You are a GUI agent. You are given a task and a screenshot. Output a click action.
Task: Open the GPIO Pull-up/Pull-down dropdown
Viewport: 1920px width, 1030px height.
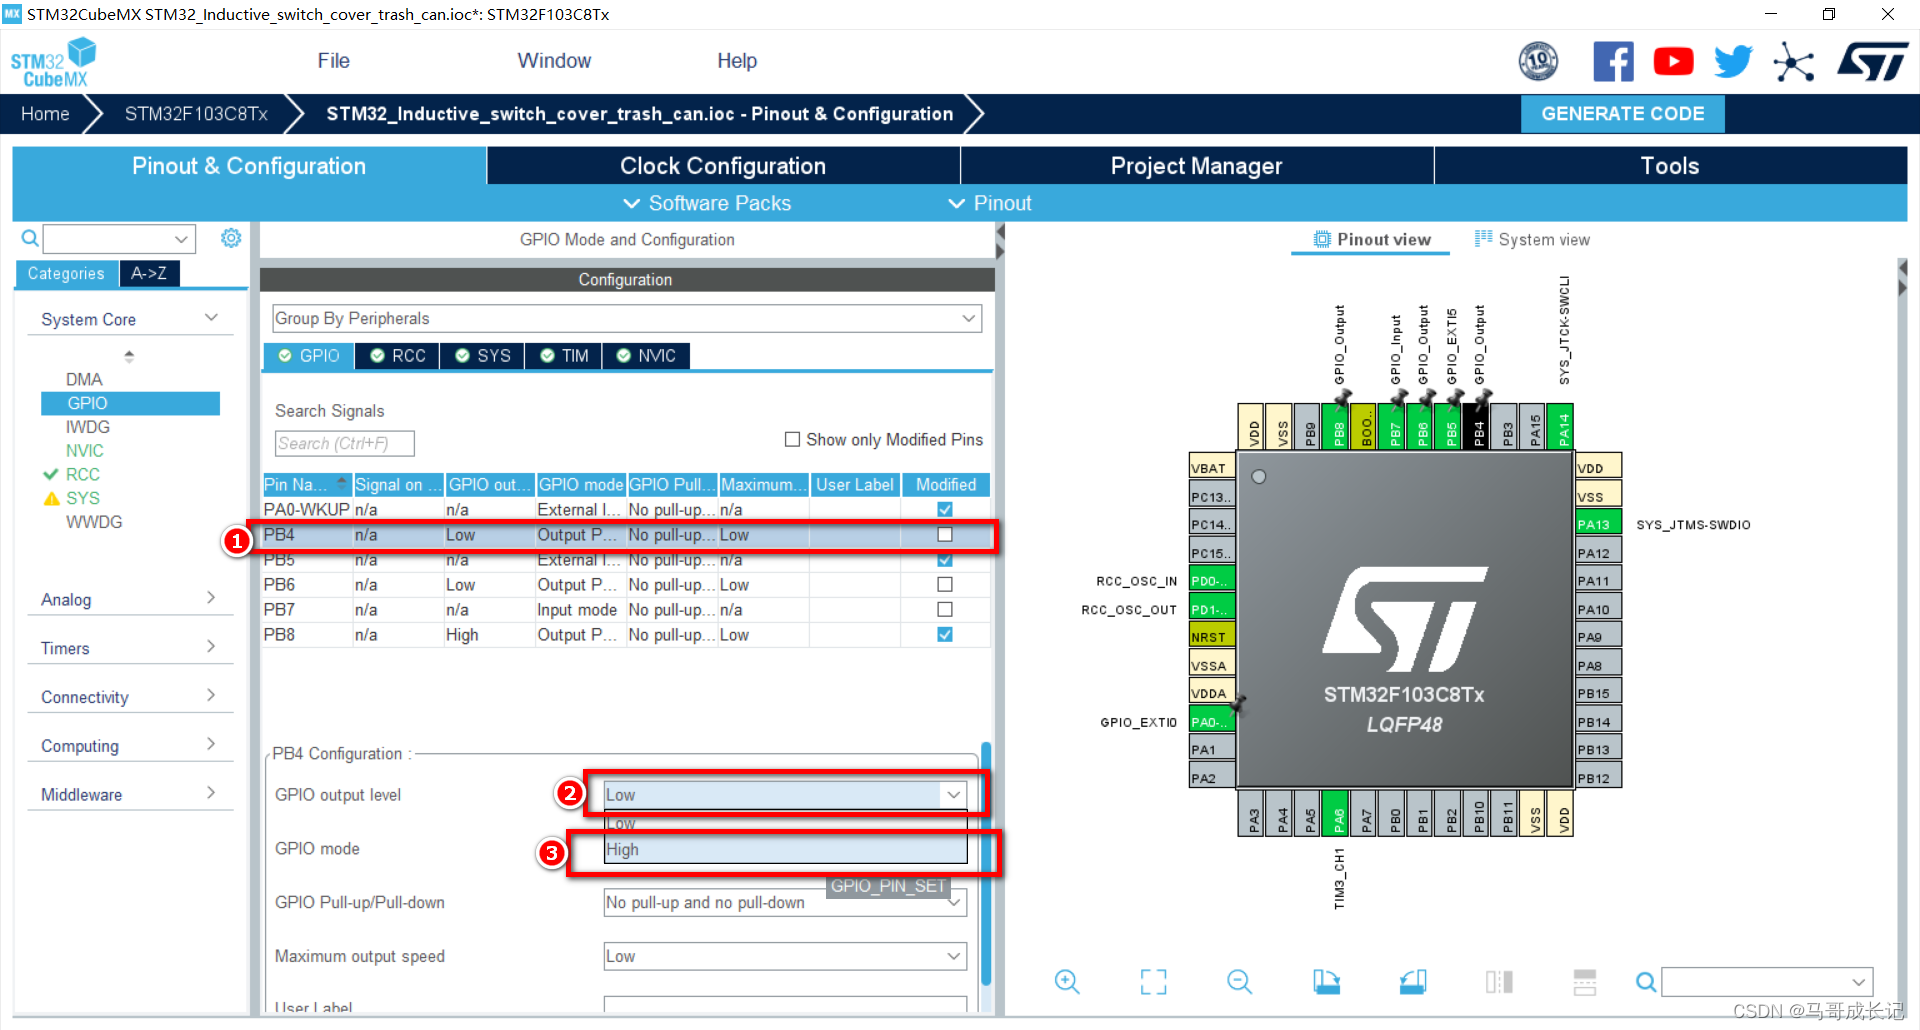(785, 902)
